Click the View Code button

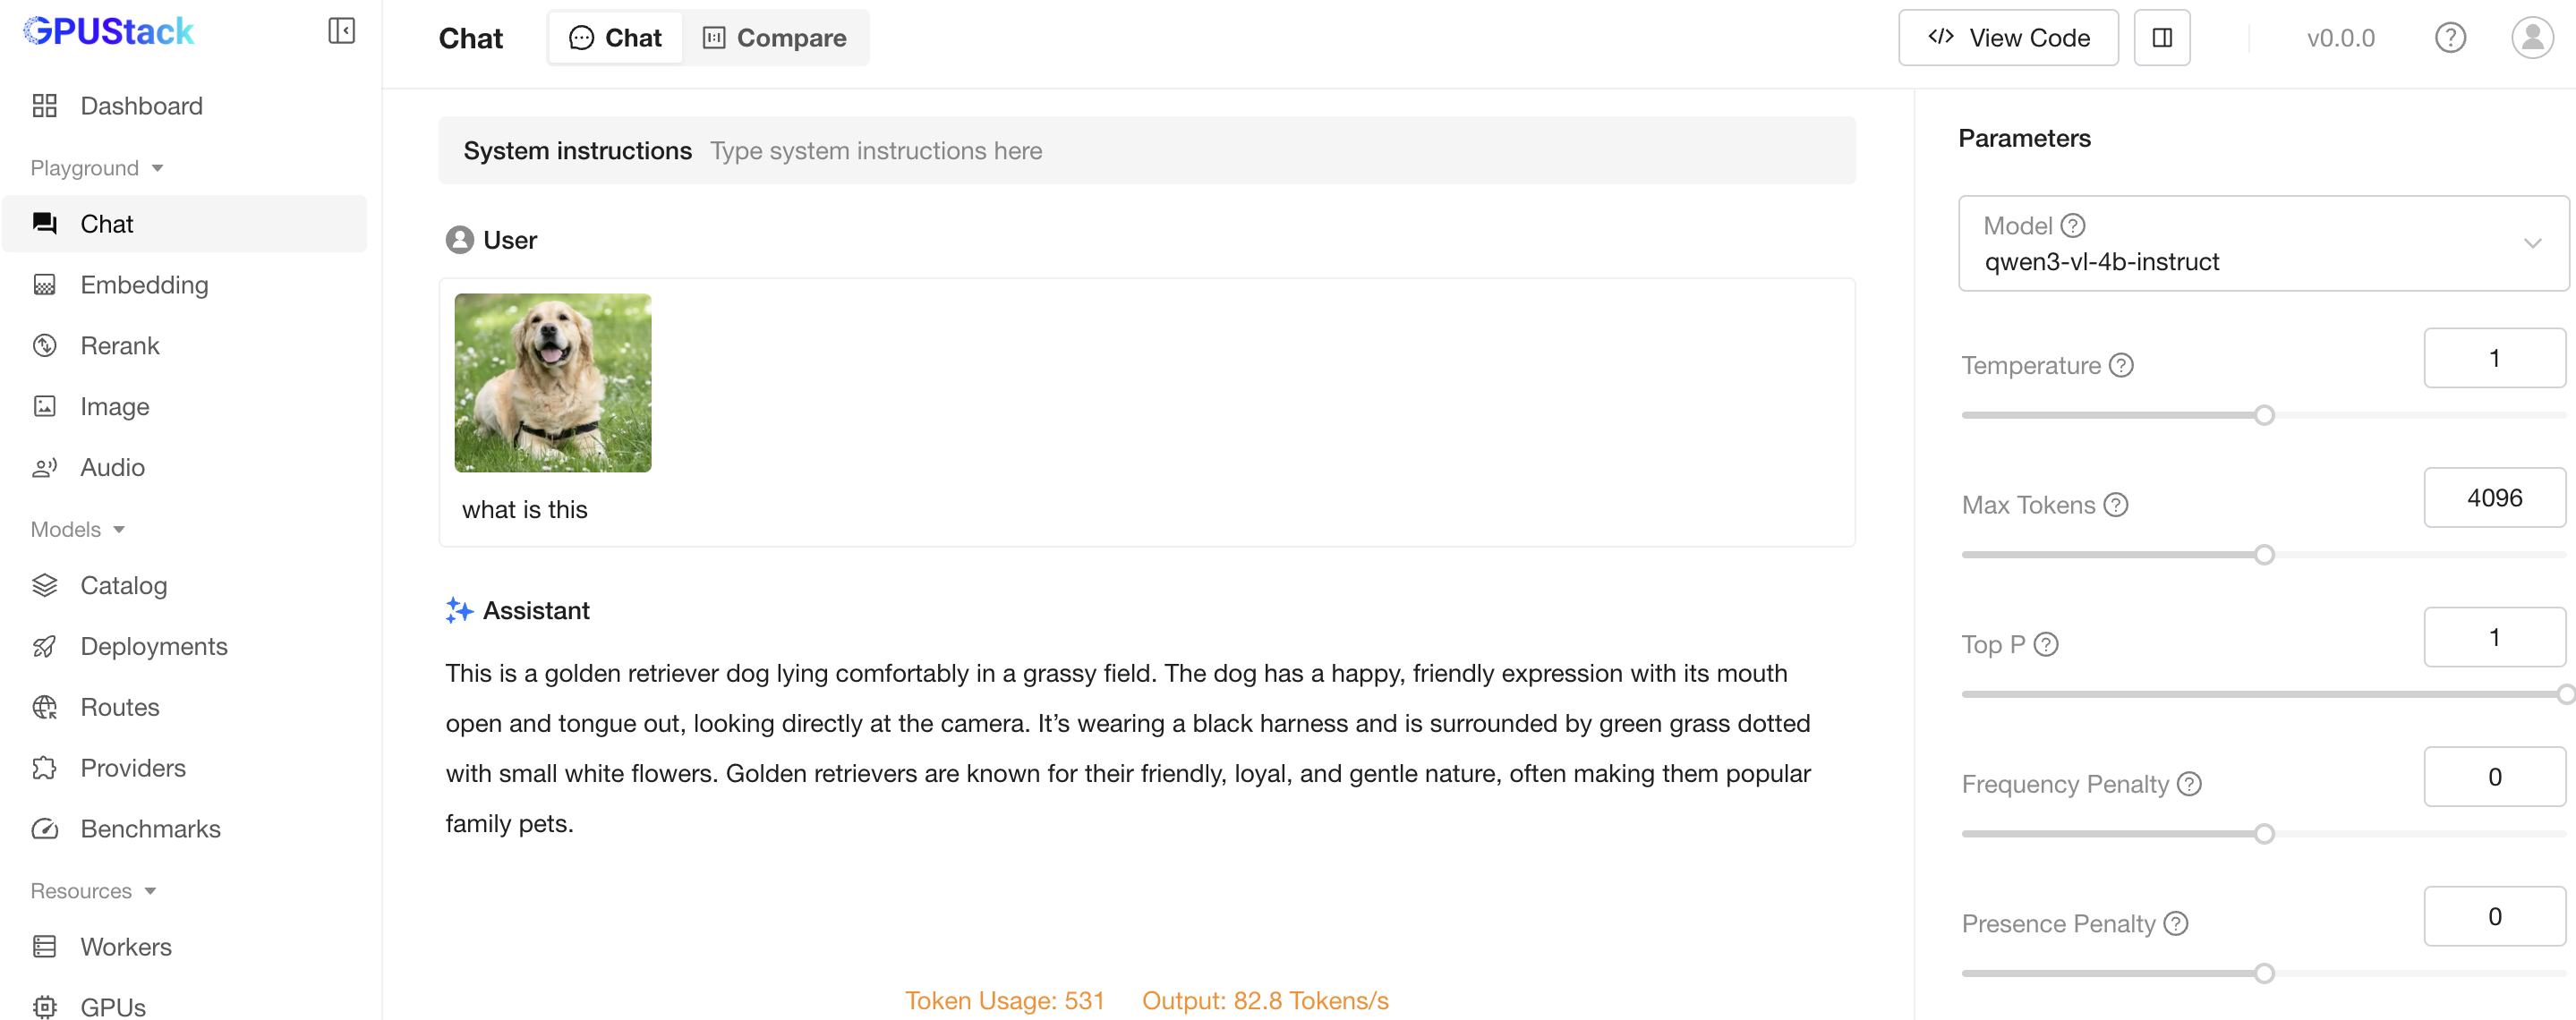click(x=2007, y=38)
